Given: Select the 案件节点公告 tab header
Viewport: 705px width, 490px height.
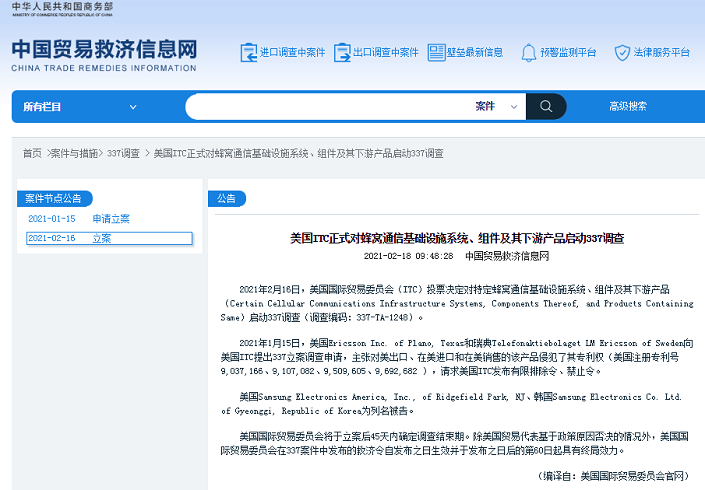Looking at the screenshot, I should tap(54, 199).
